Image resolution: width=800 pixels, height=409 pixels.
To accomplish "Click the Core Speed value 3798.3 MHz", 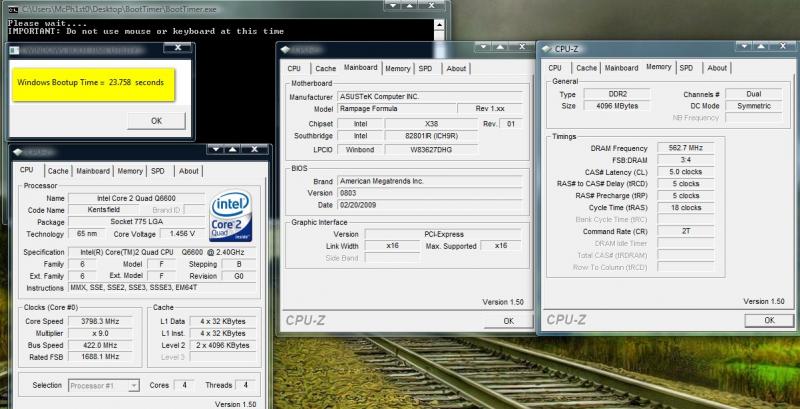I will (x=100, y=321).
